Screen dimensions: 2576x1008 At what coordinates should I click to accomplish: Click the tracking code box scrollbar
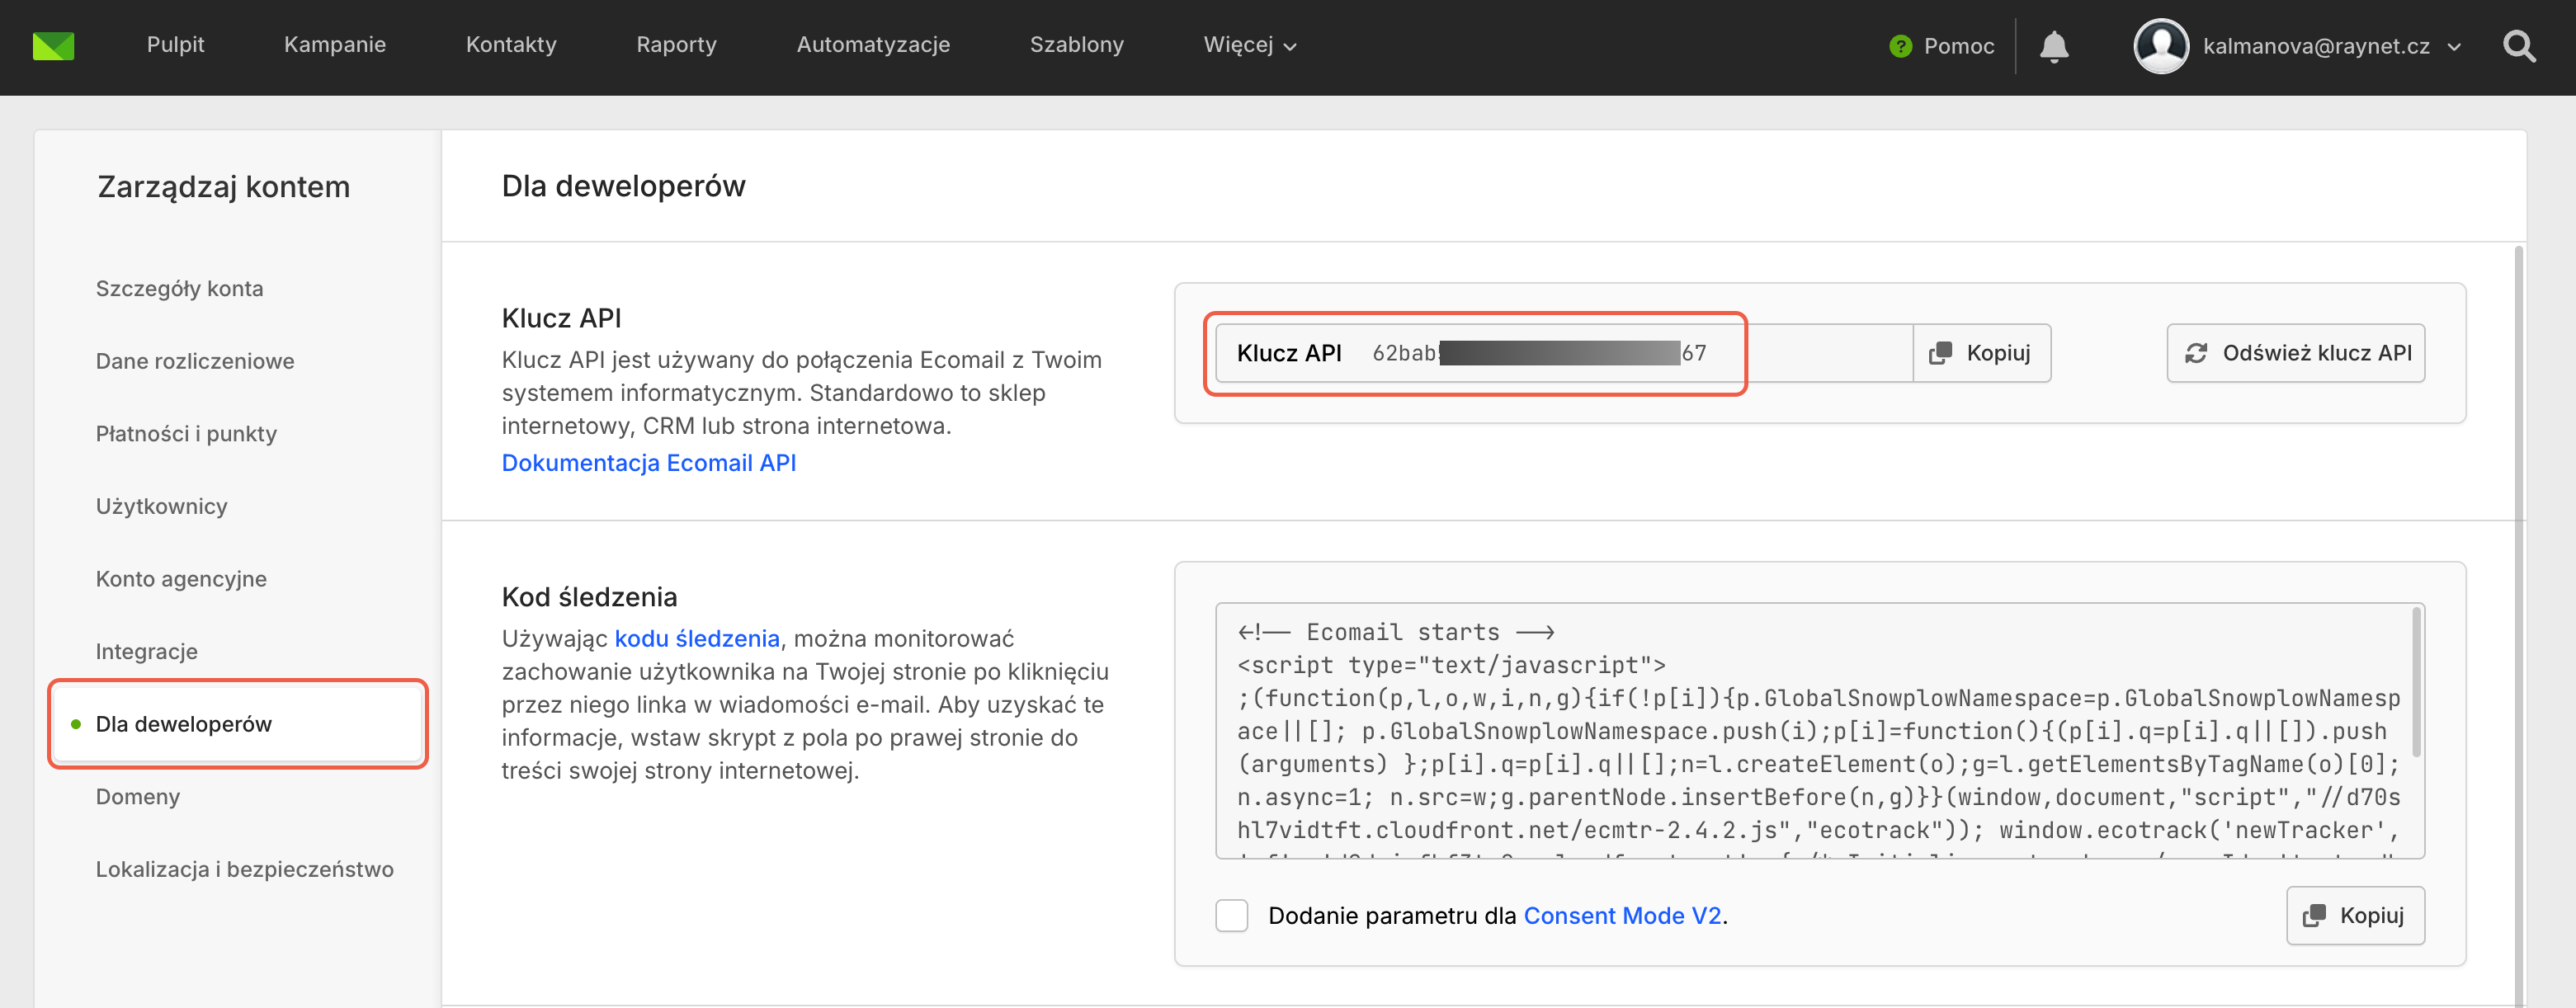pyautogui.click(x=2416, y=682)
